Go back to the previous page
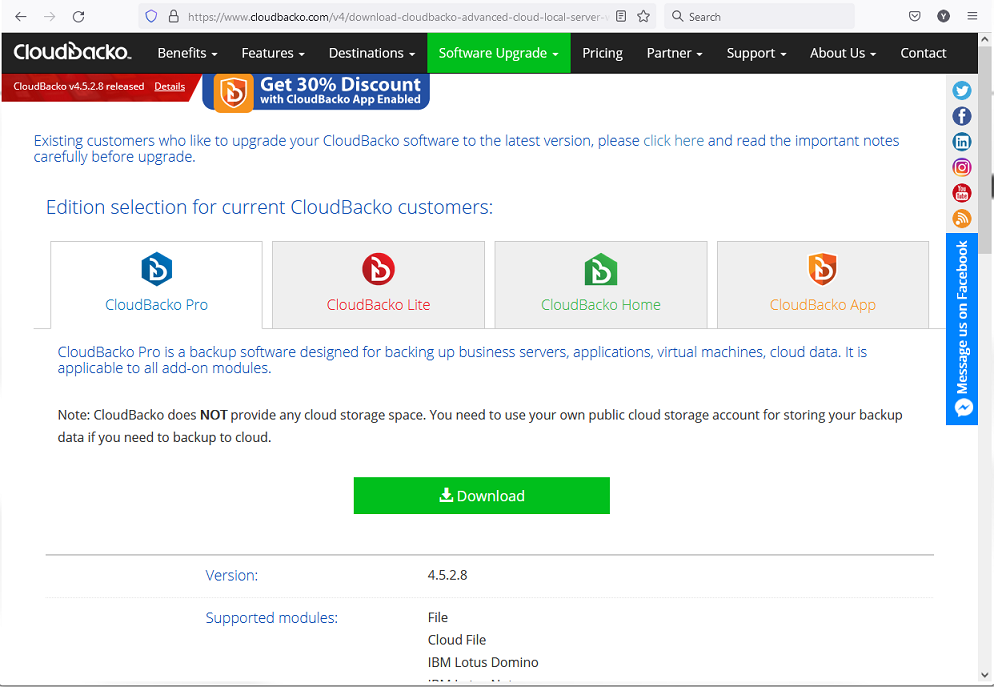994x687 pixels. point(20,16)
